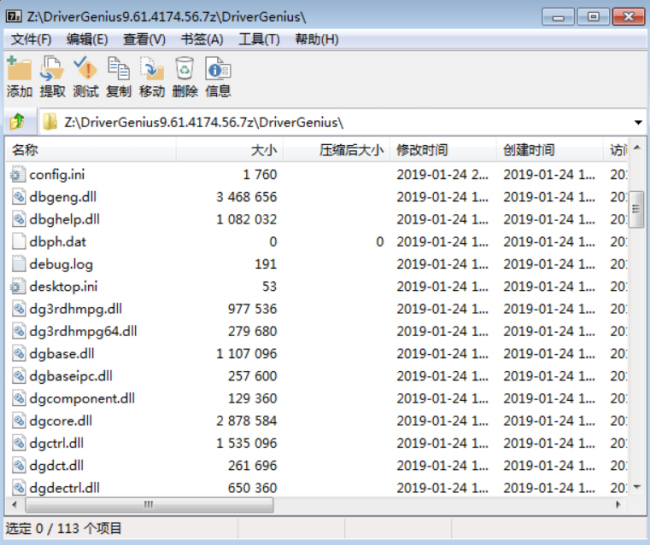Click the Extract (提取) toolbar icon

coord(52,68)
